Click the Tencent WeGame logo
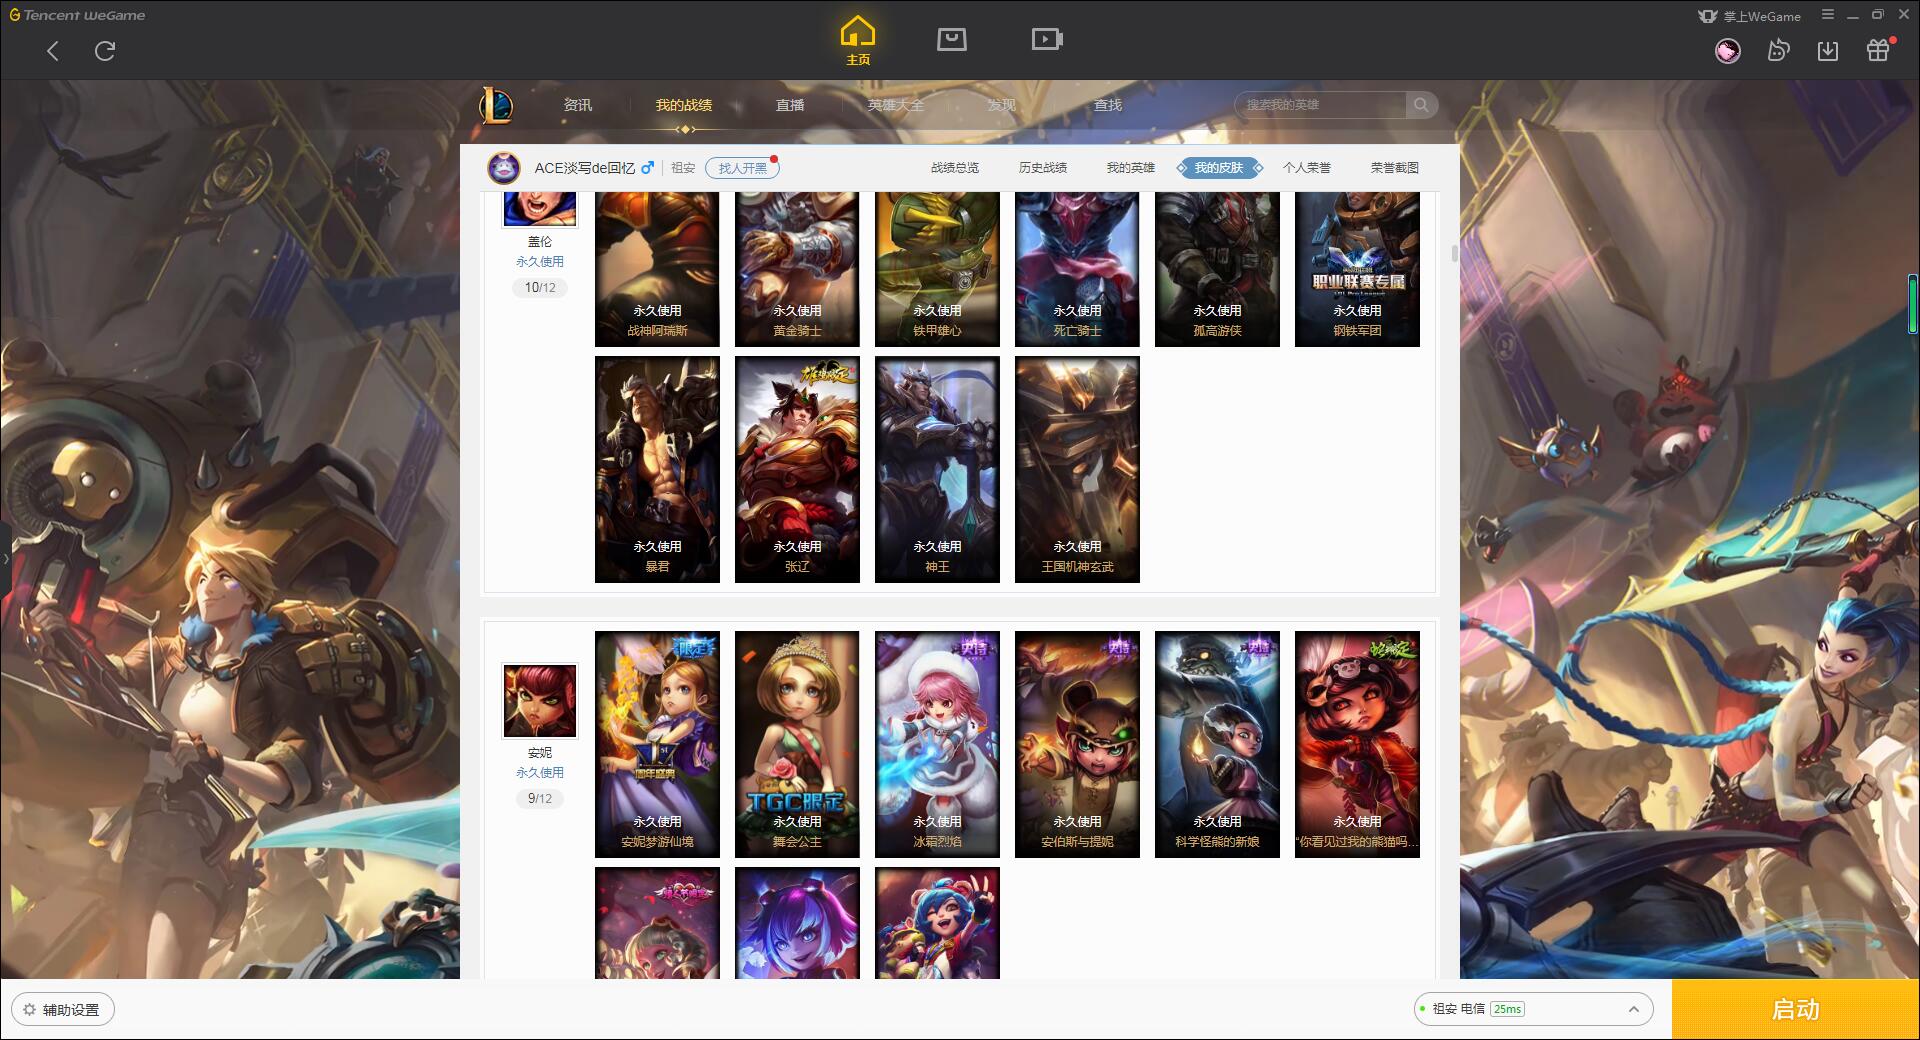Screen dimensions: 1920x1040 tap(77, 15)
